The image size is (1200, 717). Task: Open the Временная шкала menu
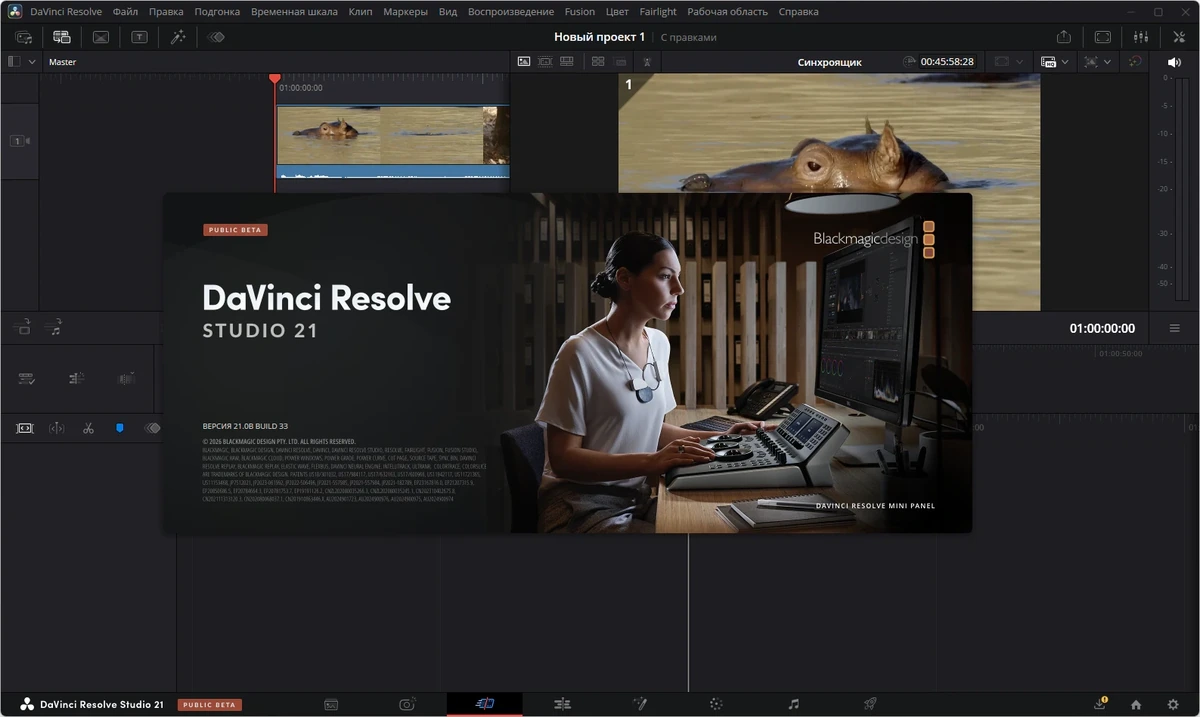[295, 12]
